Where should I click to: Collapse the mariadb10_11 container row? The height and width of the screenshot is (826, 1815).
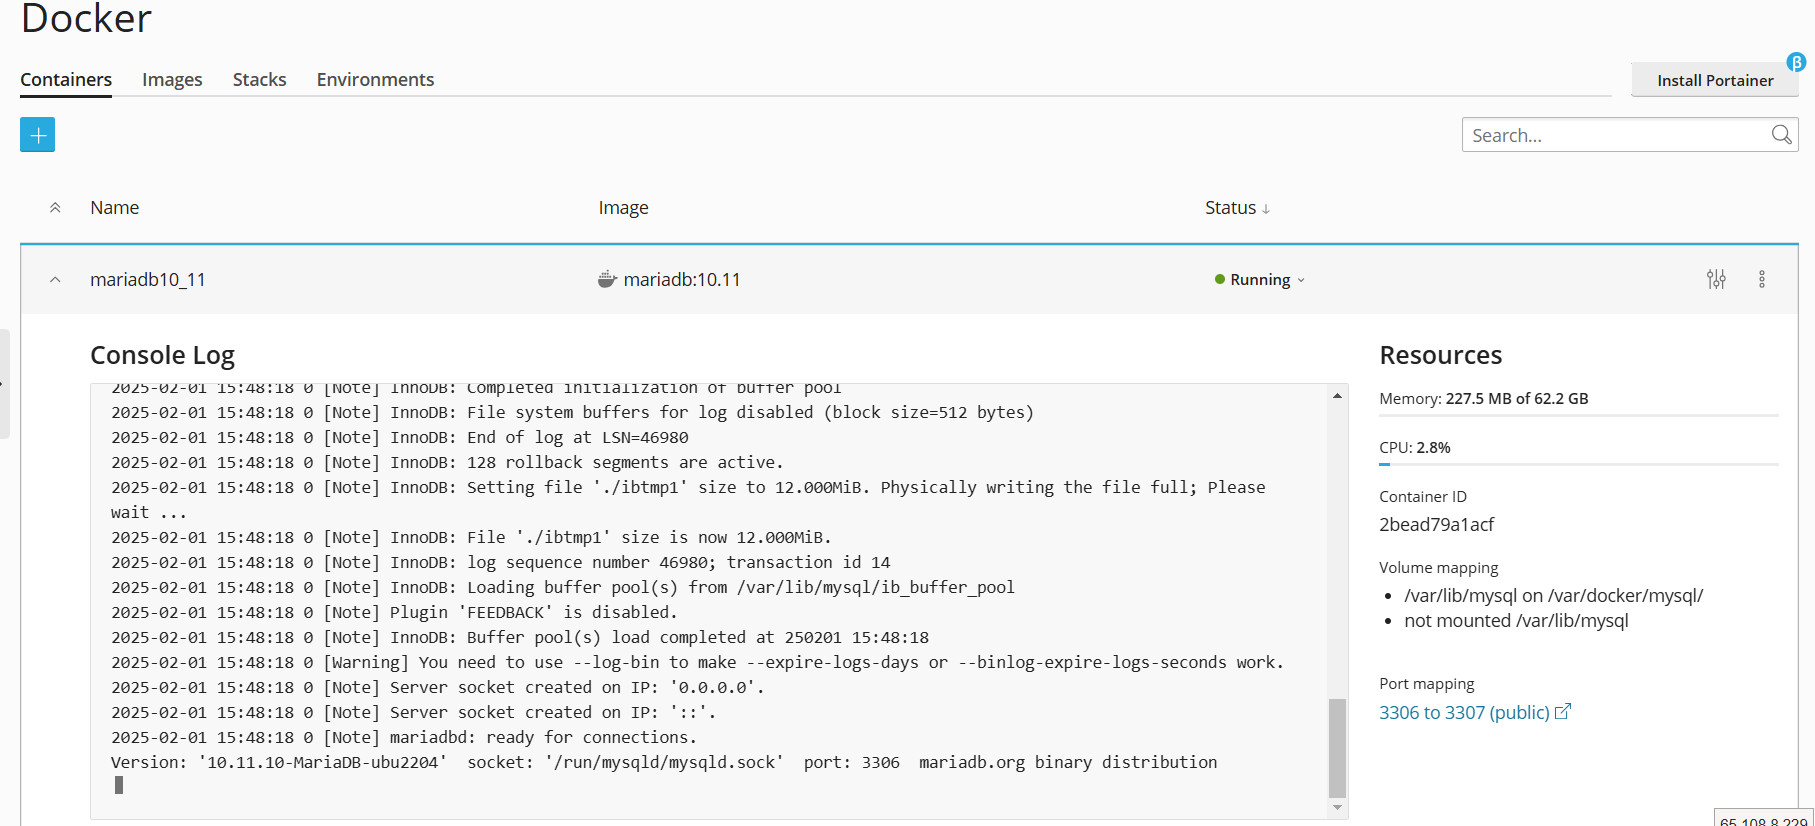click(55, 280)
